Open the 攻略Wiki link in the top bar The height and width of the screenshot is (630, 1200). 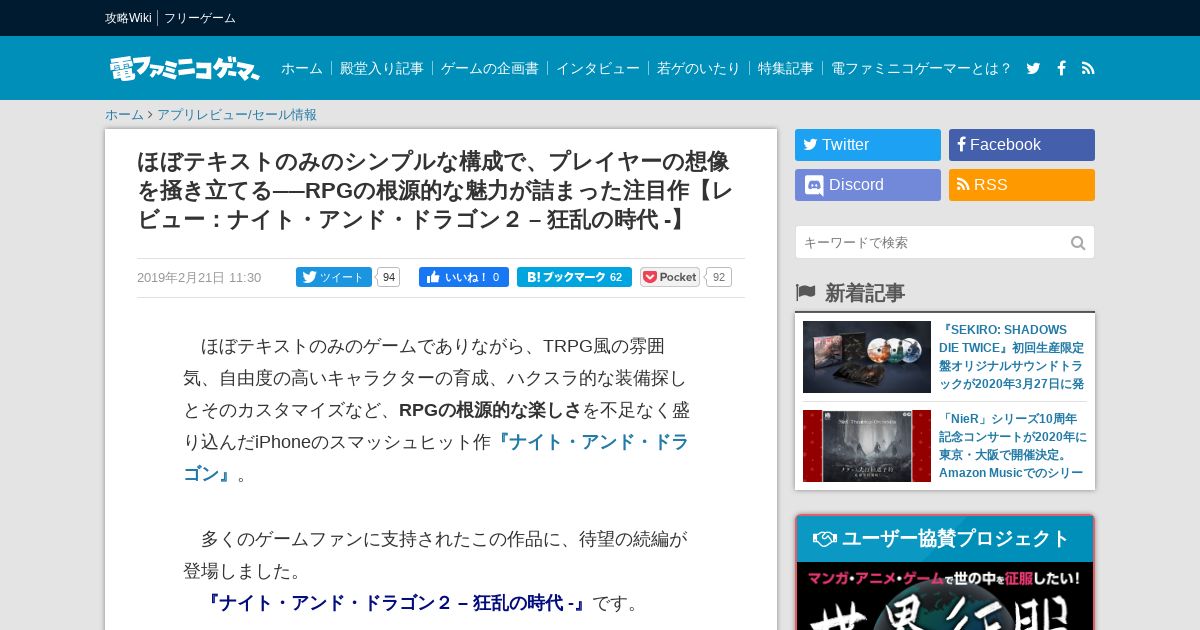point(128,18)
